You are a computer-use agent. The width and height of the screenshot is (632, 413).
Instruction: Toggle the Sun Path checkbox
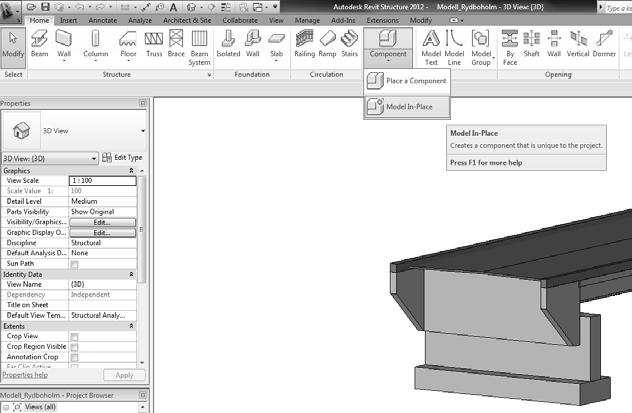pyautogui.click(x=75, y=264)
